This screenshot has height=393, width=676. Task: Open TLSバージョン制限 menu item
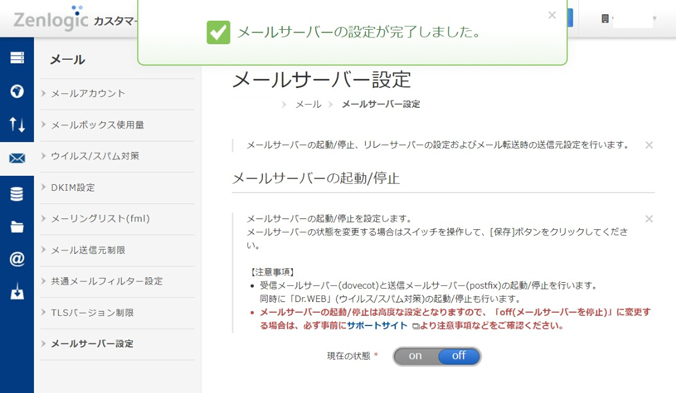click(x=92, y=312)
